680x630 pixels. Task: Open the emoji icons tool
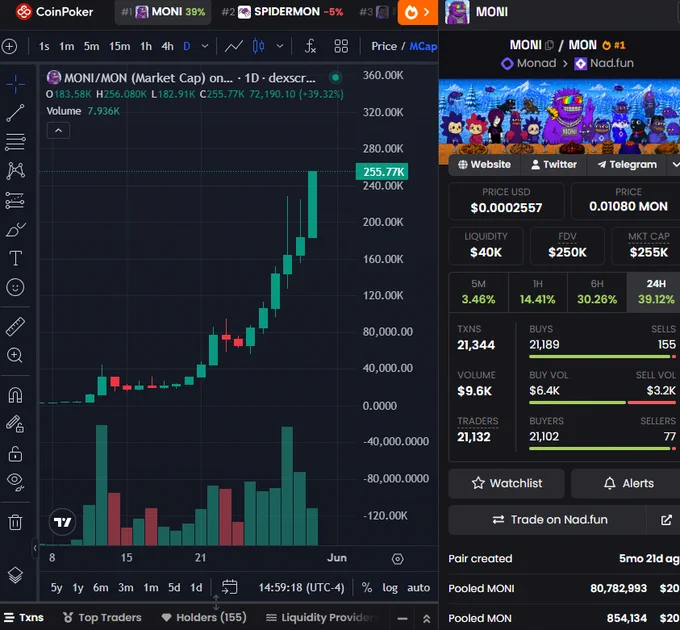pos(16,287)
